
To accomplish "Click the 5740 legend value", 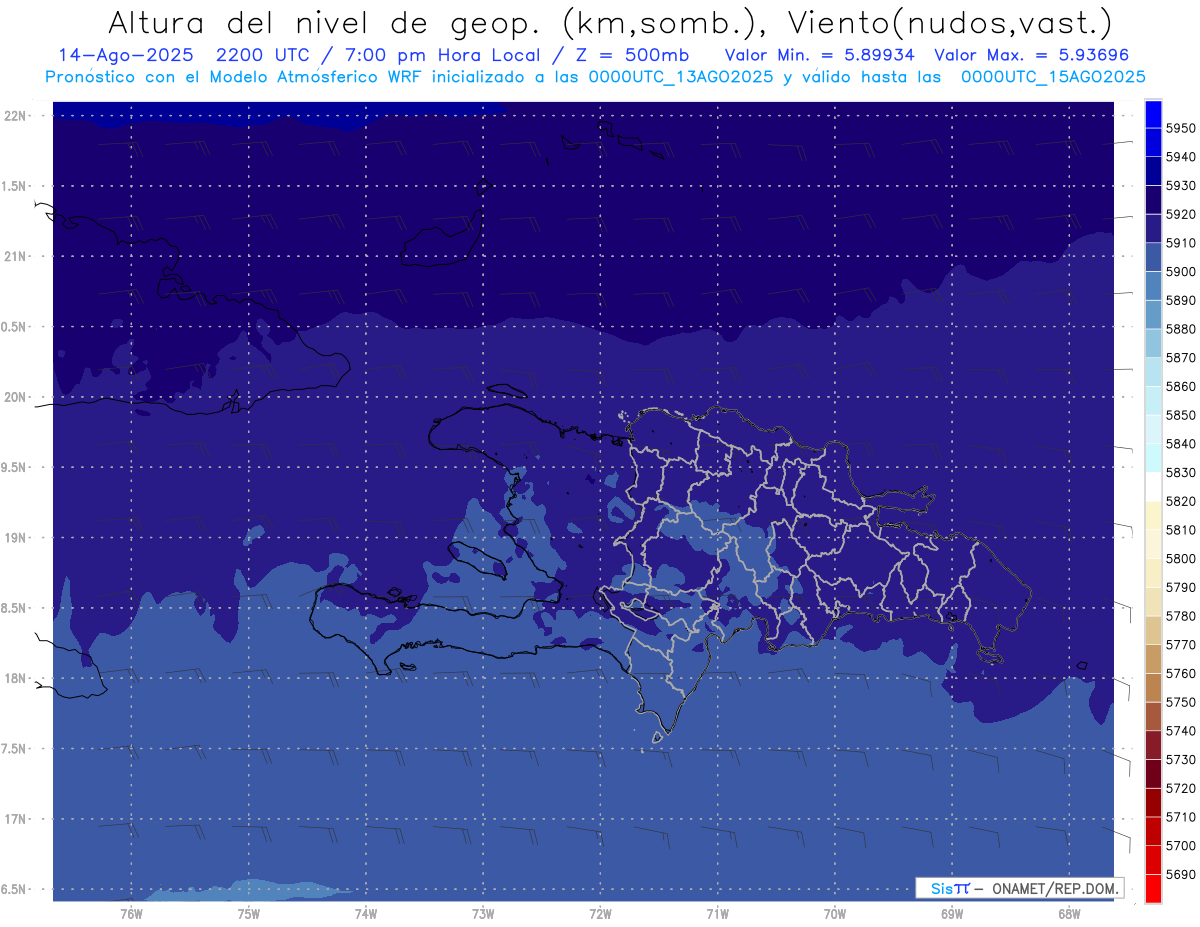I will 1180,731.
